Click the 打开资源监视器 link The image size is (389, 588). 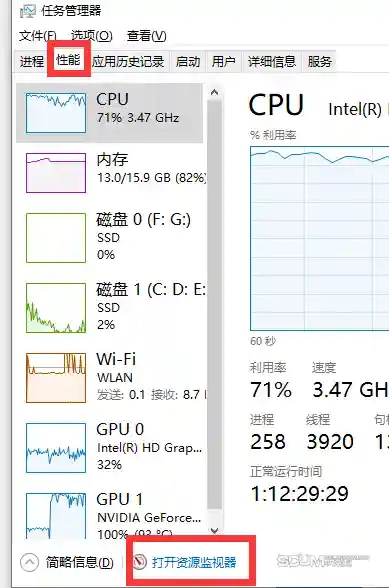tap(194, 562)
